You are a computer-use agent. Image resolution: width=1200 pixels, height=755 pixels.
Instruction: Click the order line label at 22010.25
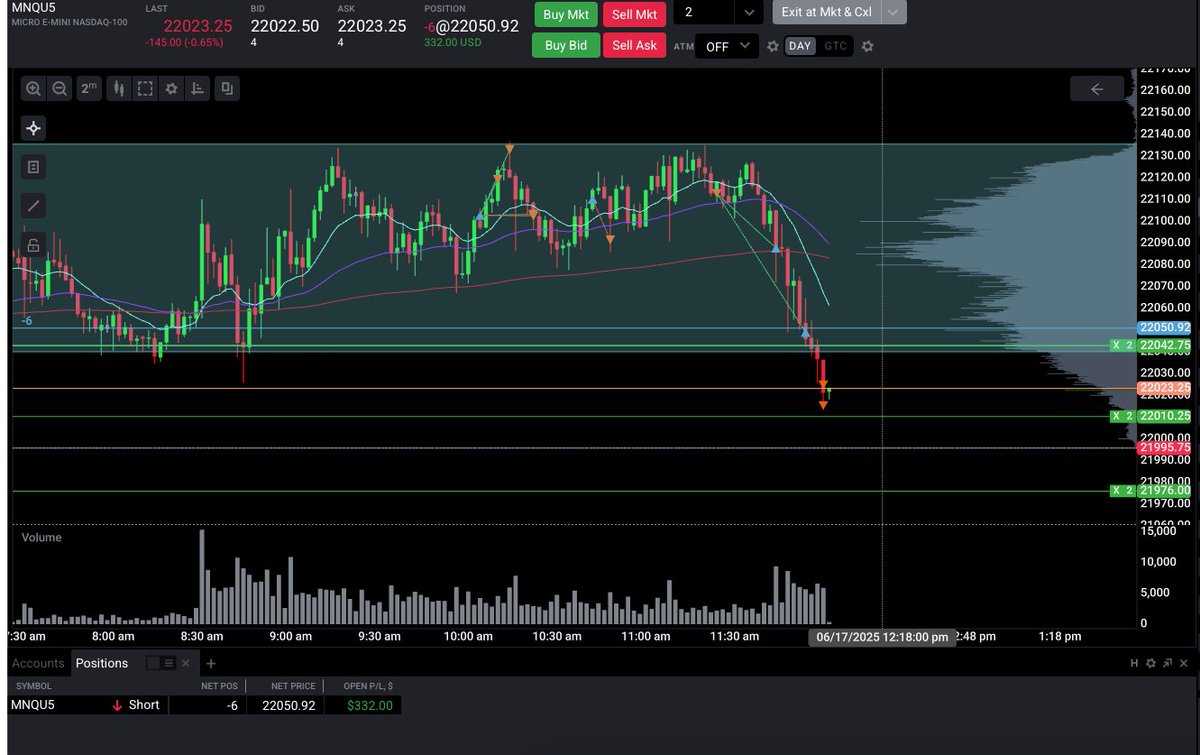click(1164, 416)
